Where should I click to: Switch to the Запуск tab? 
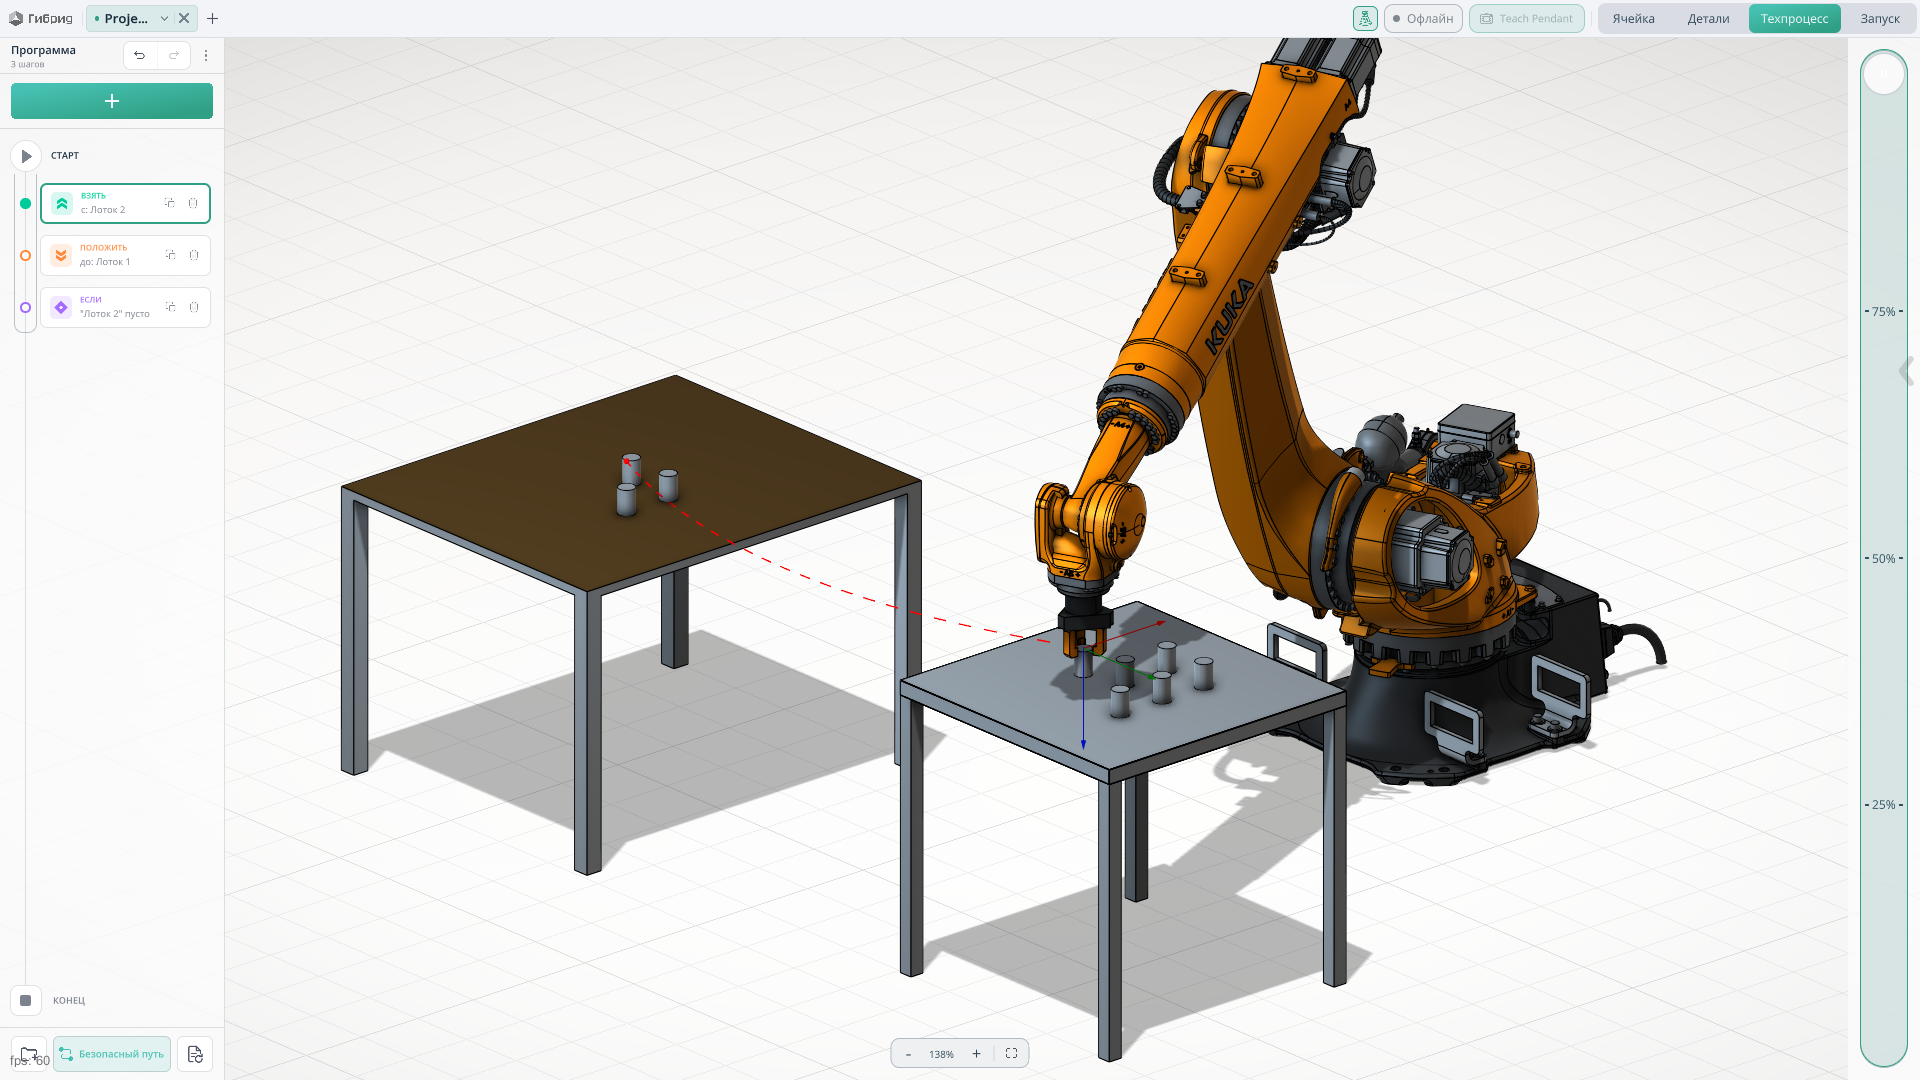[x=1880, y=18]
